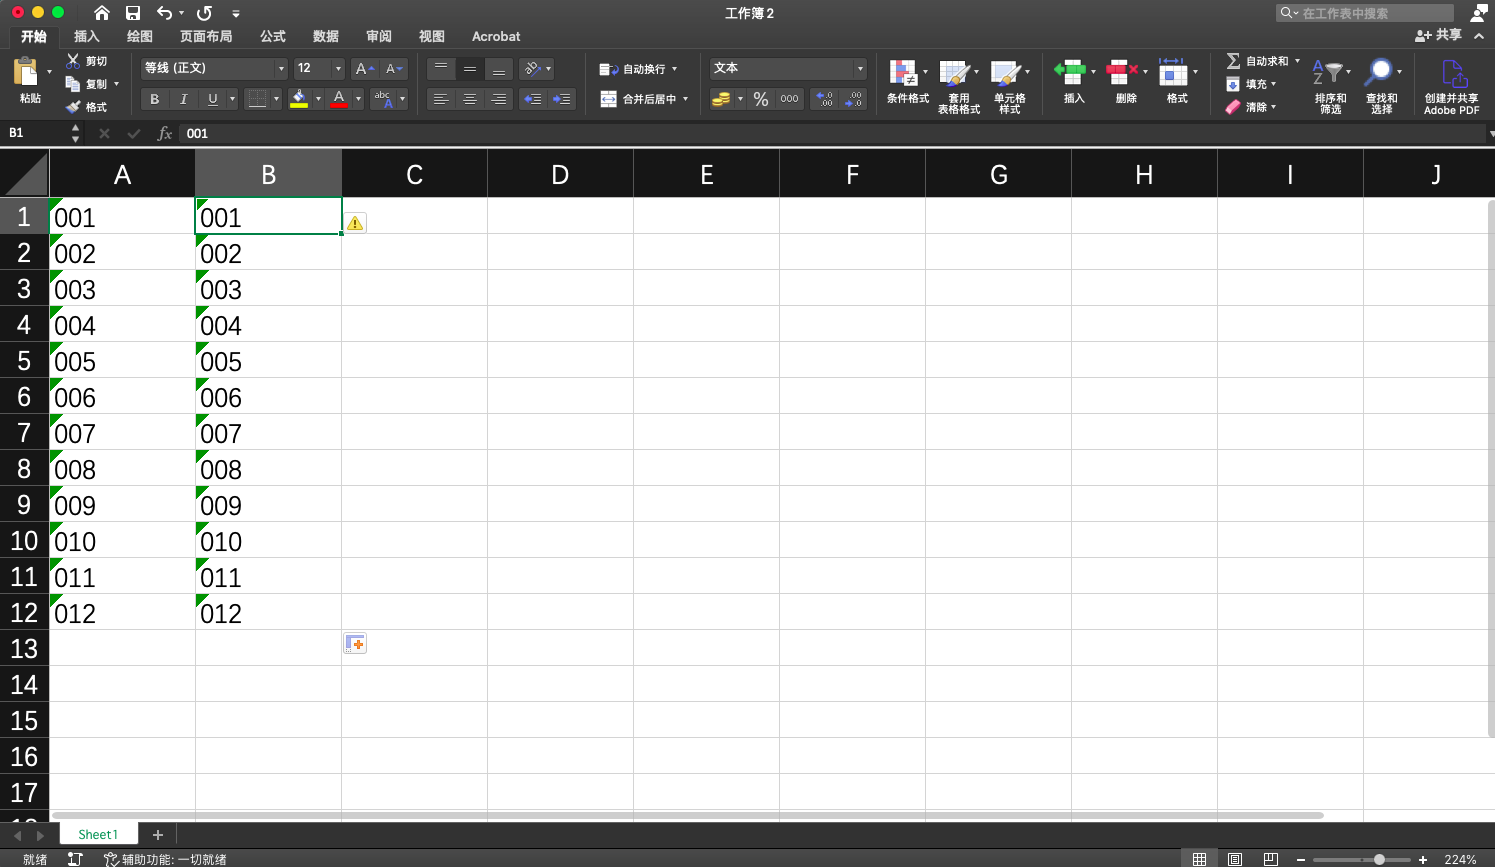Open the font name dropdown showing 等线
The width and height of the screenshot is (1495, 867).
(279, 68)
